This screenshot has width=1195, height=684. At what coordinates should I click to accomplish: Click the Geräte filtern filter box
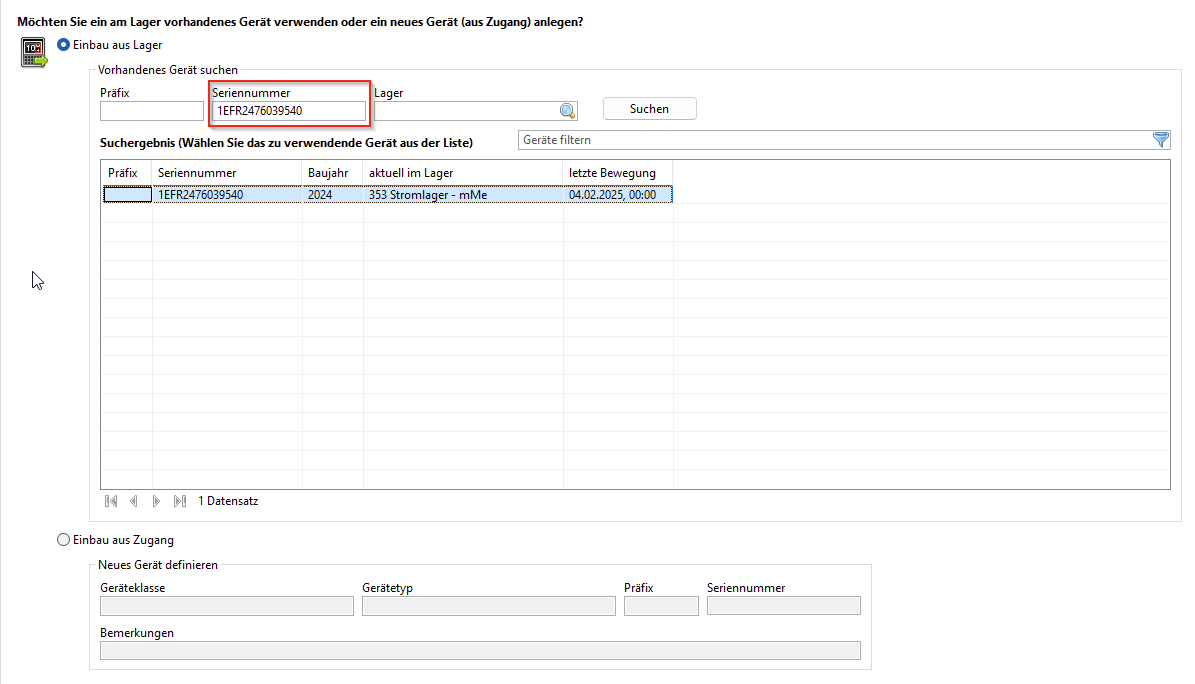tap(832, 140)
